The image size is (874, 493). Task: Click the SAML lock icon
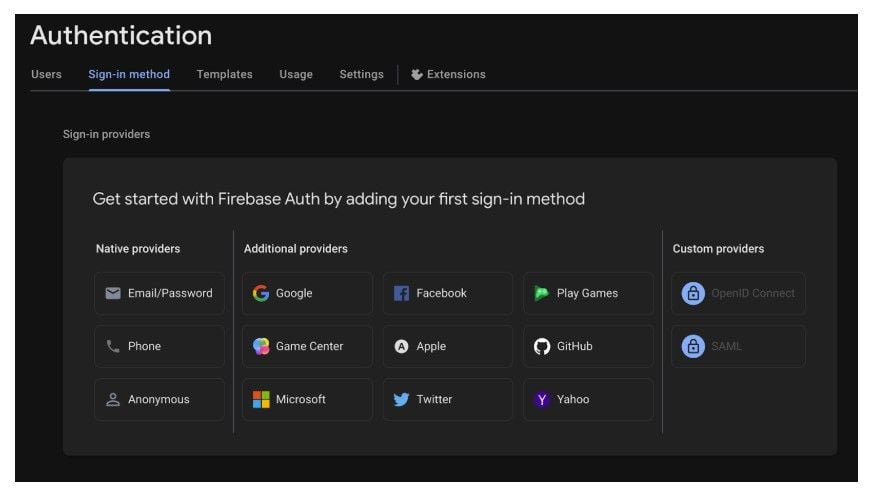click(693, 346)
